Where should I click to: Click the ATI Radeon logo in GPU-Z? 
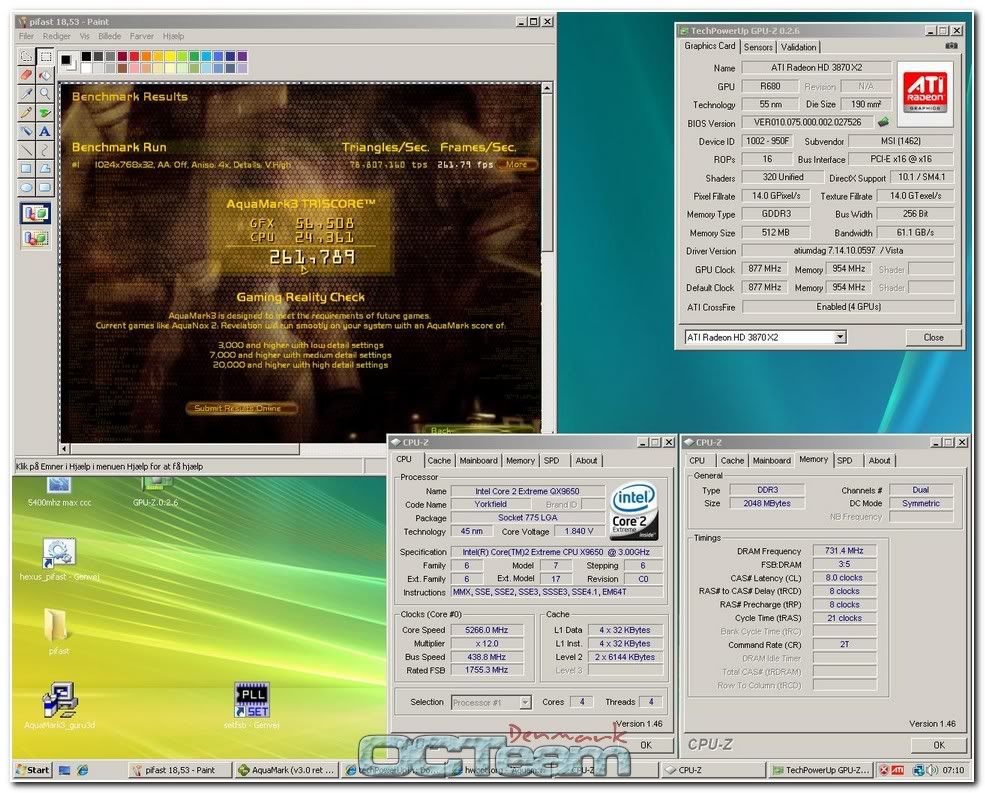click(925, 92)
